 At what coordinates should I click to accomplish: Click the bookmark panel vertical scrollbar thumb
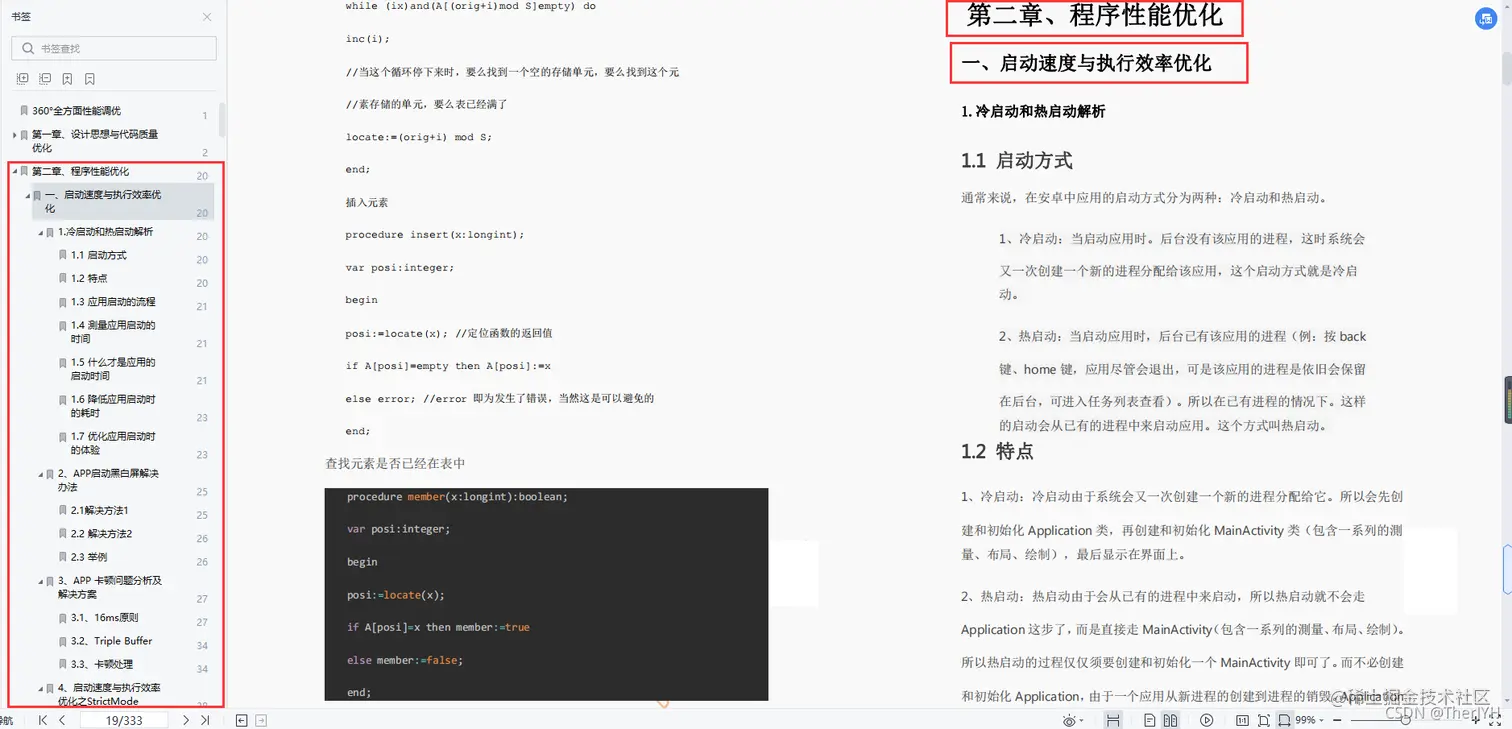222,120
